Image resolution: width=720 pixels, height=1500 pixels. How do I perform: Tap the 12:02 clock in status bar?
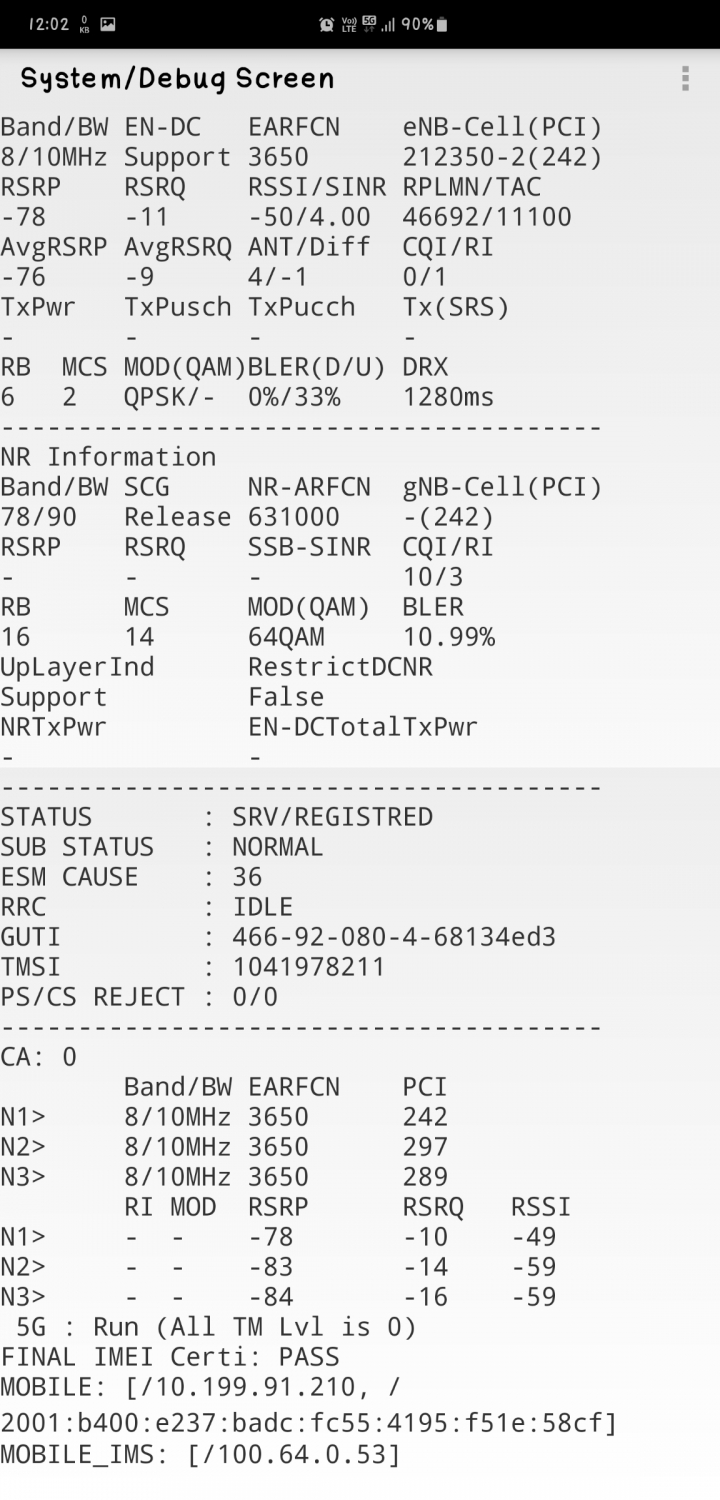[x=49, y=24]
